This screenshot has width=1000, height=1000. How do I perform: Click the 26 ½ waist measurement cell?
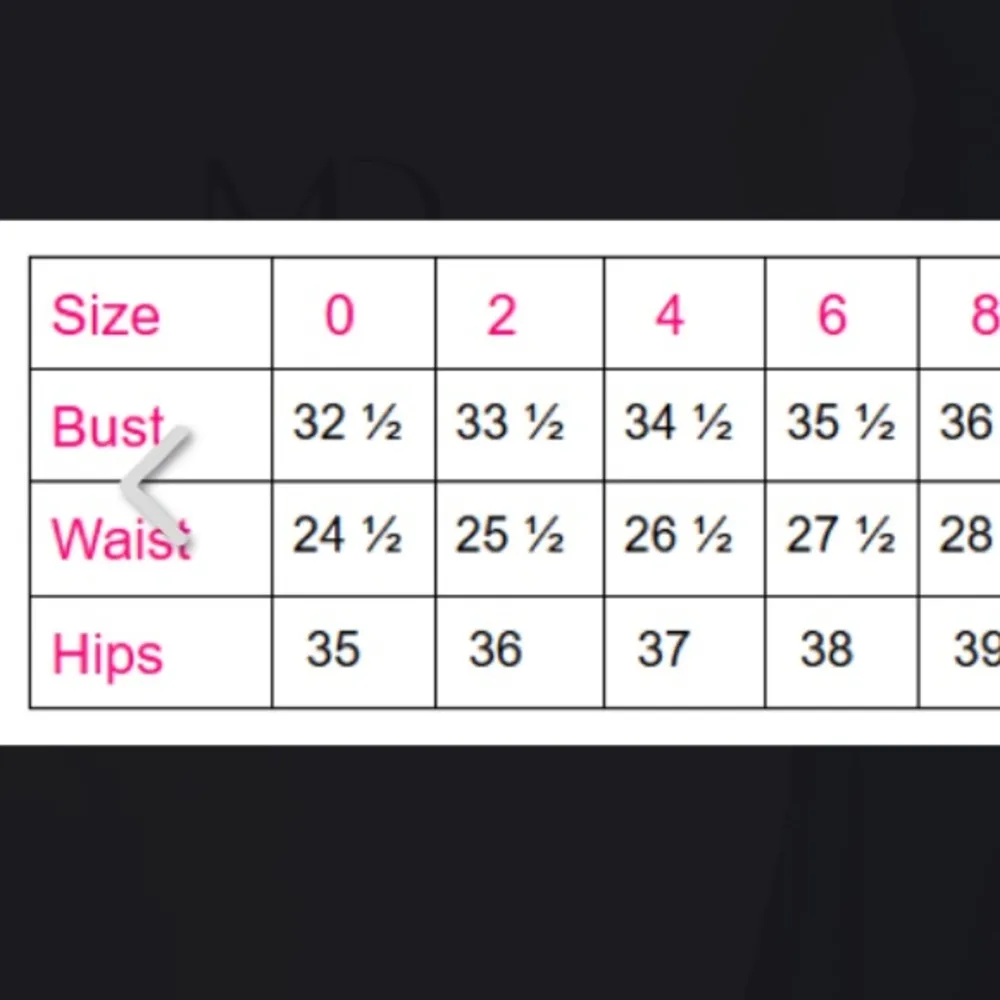pos(678,537)
